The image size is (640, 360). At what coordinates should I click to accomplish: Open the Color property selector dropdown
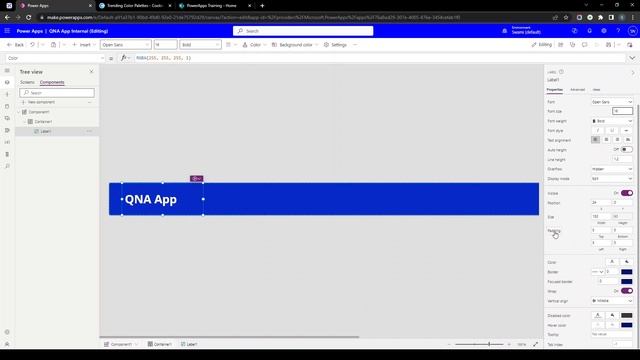point(56,58)
